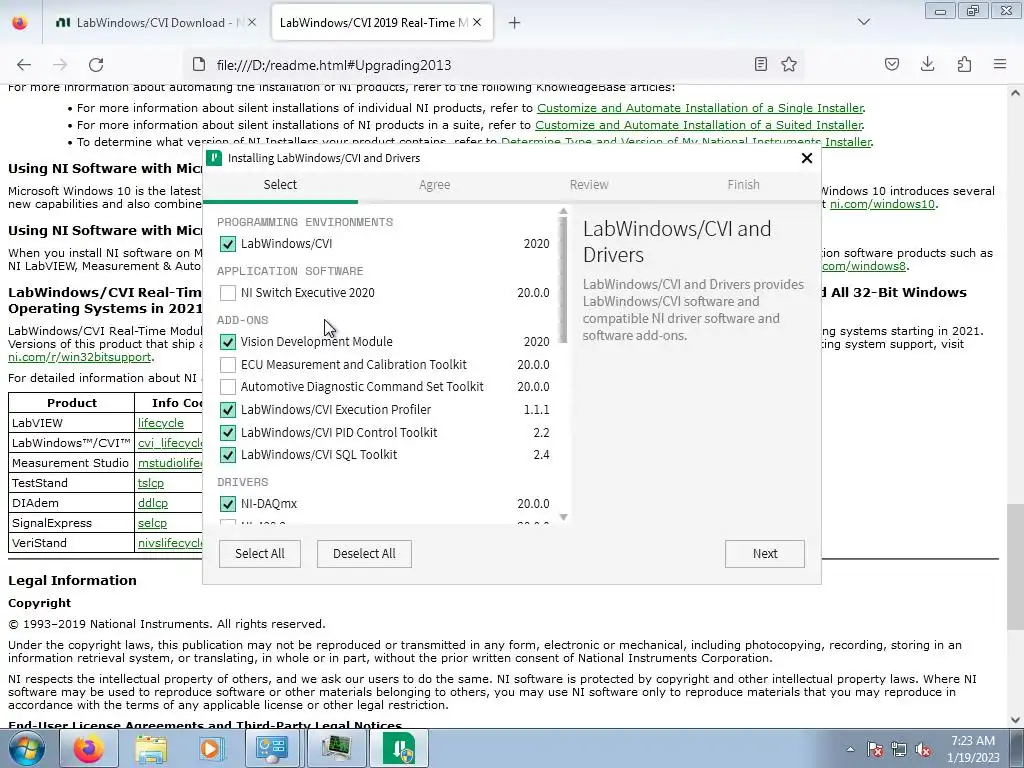Click the network tray icon

pos(899,749)
